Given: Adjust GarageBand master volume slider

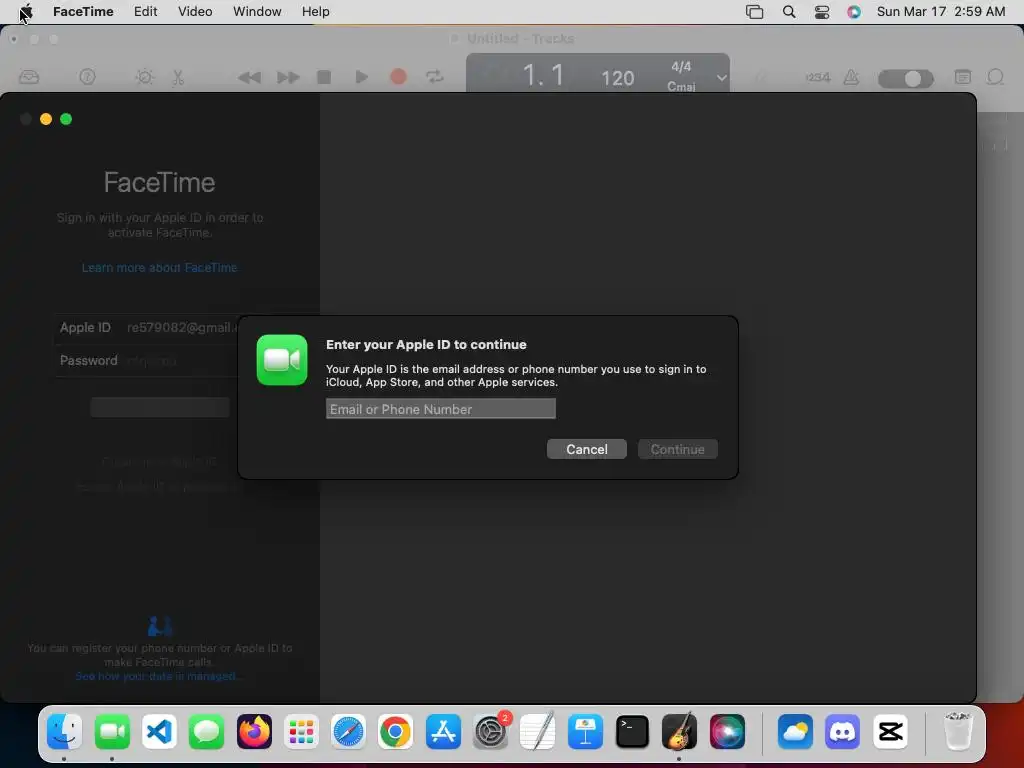Looking at the screenshot, I should coord(906,78).
